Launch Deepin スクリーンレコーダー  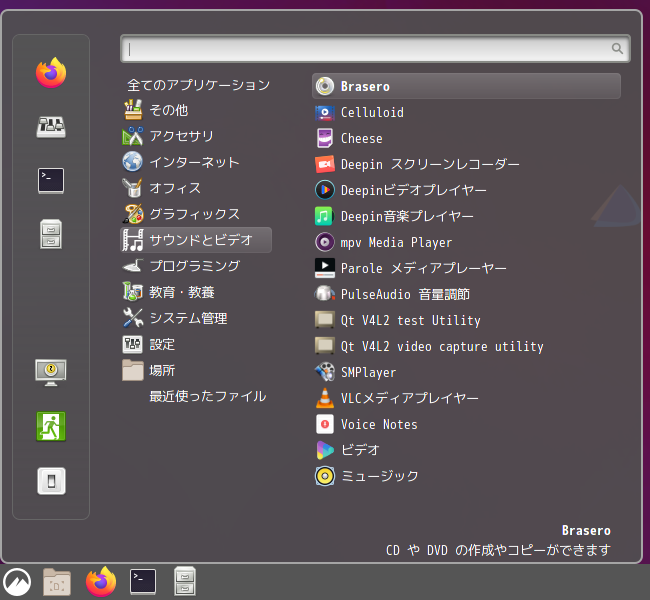tap(466, 164)
